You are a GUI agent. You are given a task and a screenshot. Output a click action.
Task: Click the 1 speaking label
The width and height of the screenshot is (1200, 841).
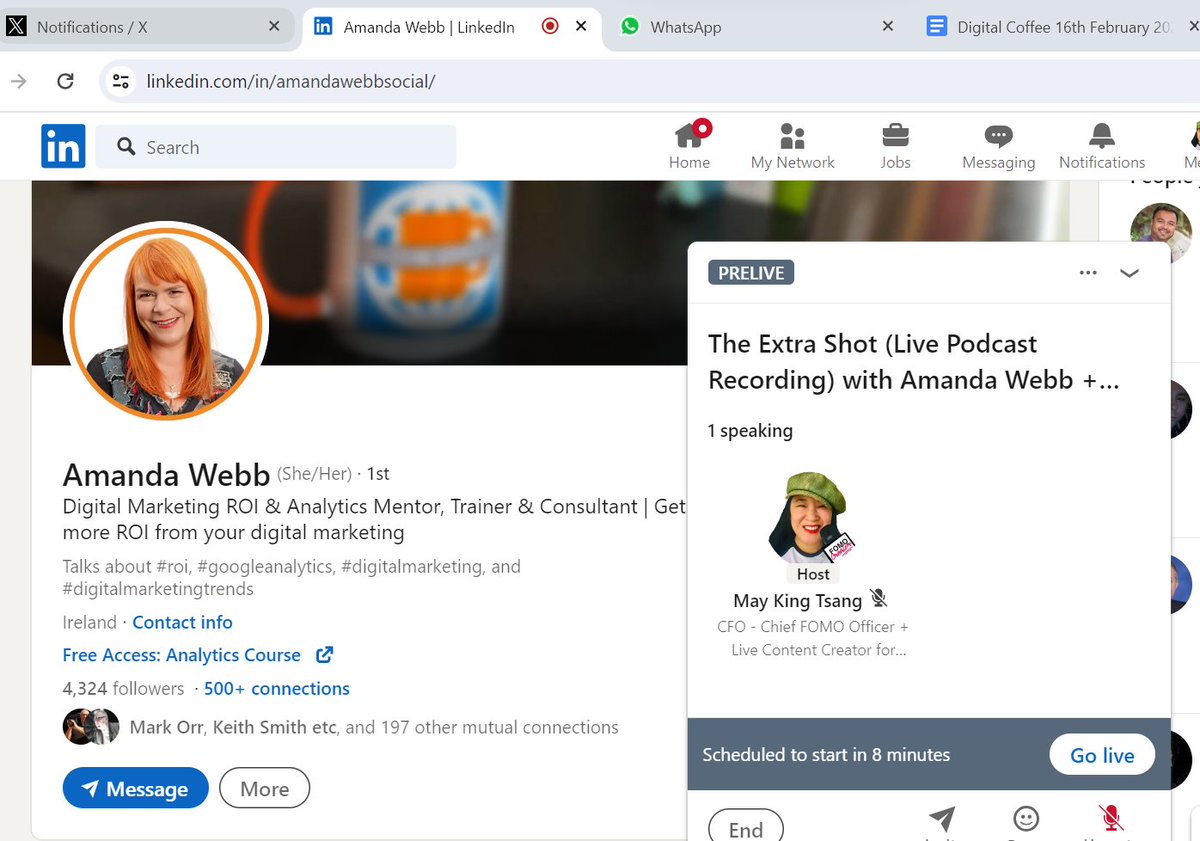click(x=750, y=431)
